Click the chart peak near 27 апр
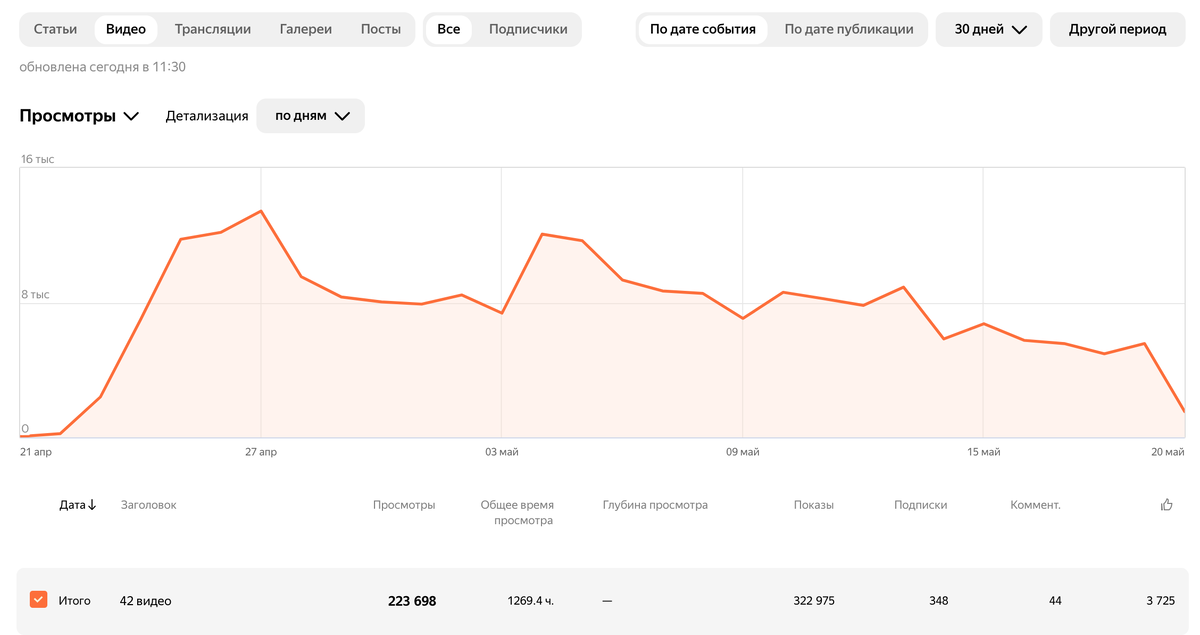The width and height of the screenshot is (1200, 635). 261,211
